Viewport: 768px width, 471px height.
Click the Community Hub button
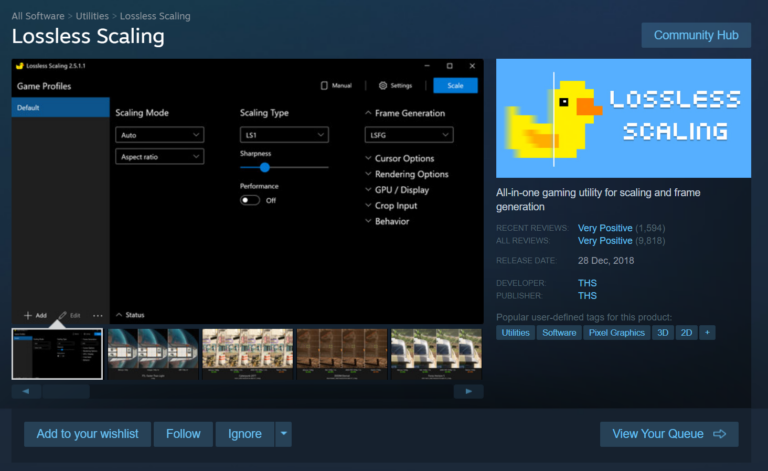point(696,35)
